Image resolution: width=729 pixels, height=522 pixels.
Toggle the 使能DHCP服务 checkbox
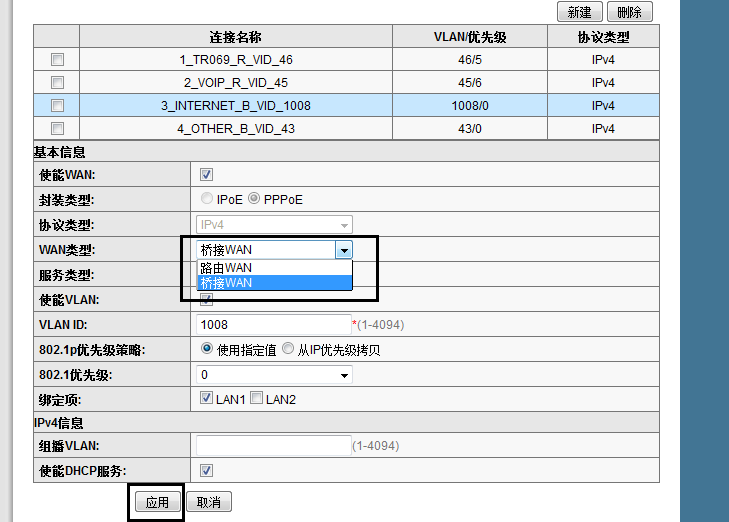207,470
